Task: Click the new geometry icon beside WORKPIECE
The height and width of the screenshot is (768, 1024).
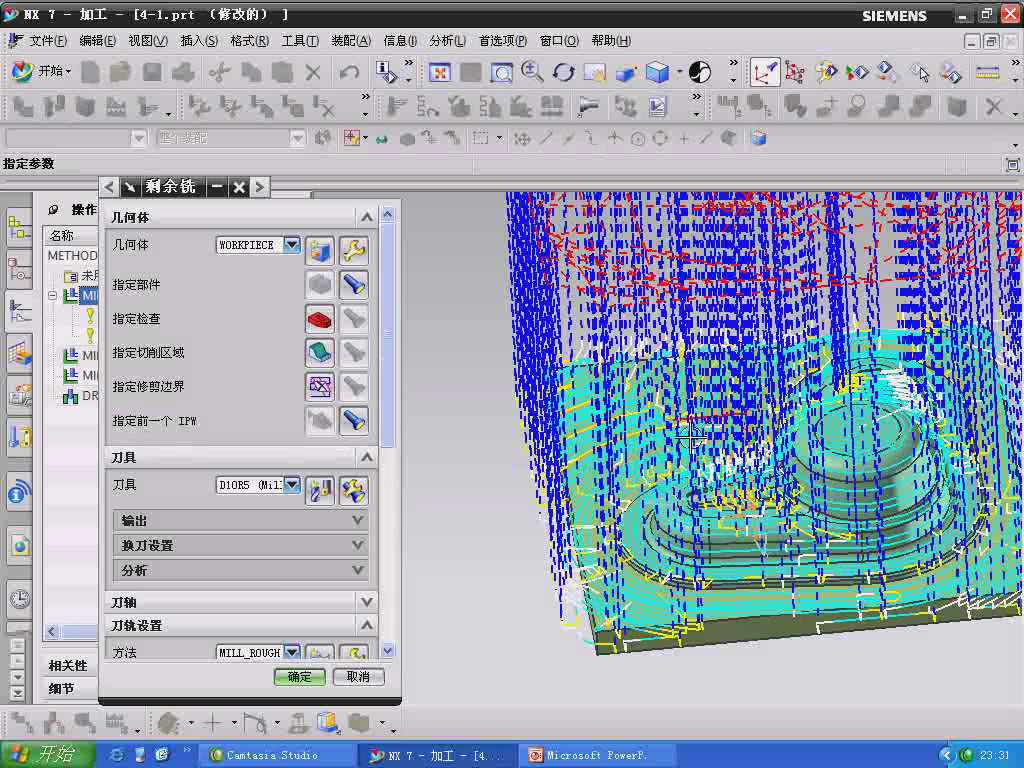Action: [x=320, y=251]
